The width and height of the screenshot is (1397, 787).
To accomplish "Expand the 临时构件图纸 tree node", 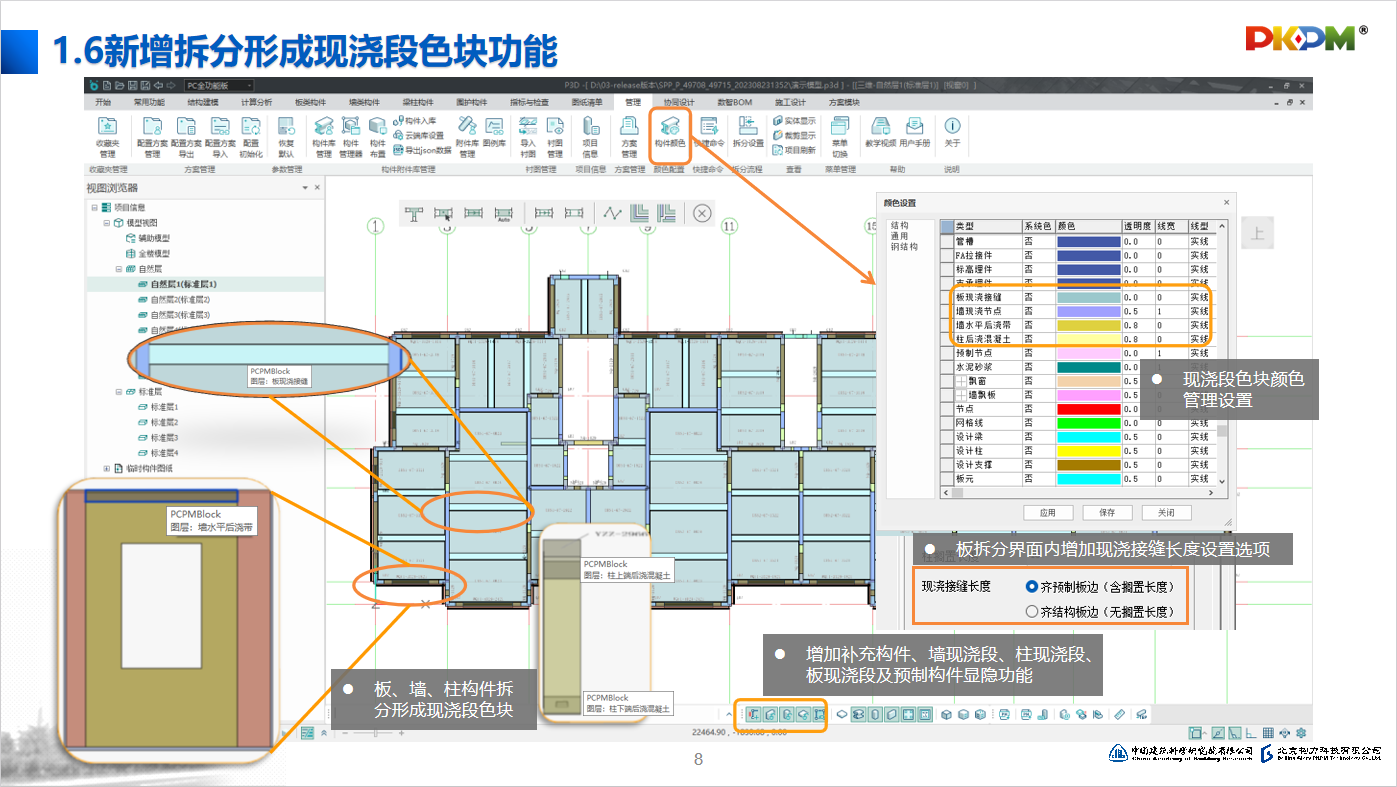I will click(x=106, y=468).
